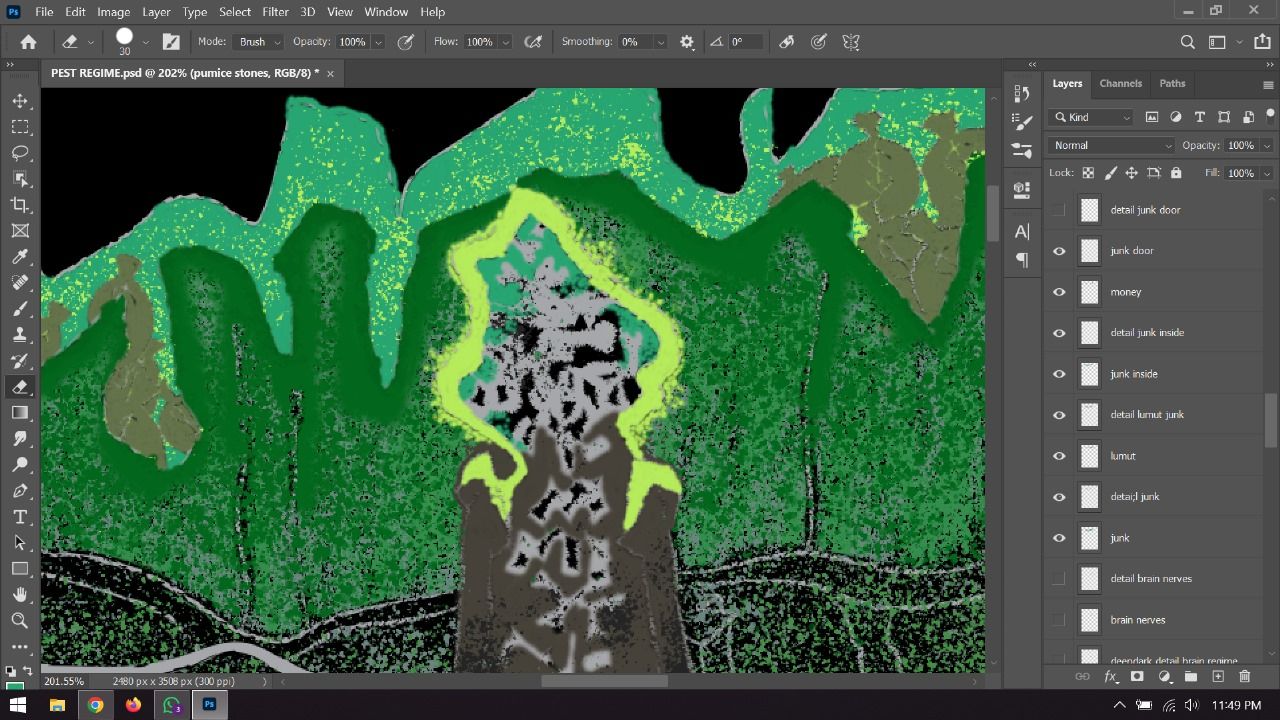Select the Lasso tool

coord(20,153)
